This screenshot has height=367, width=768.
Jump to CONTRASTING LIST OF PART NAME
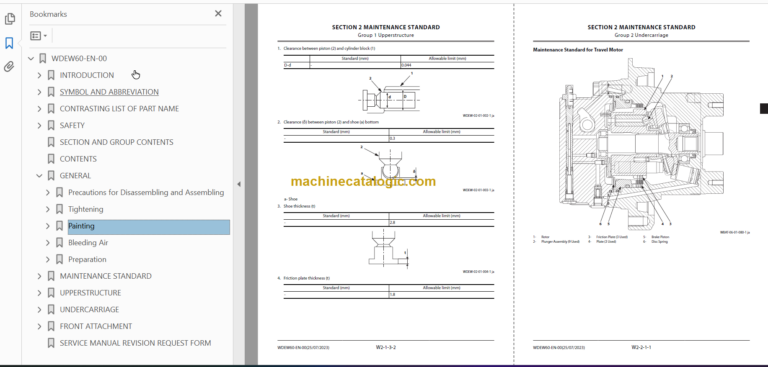(x=119, y=108)
